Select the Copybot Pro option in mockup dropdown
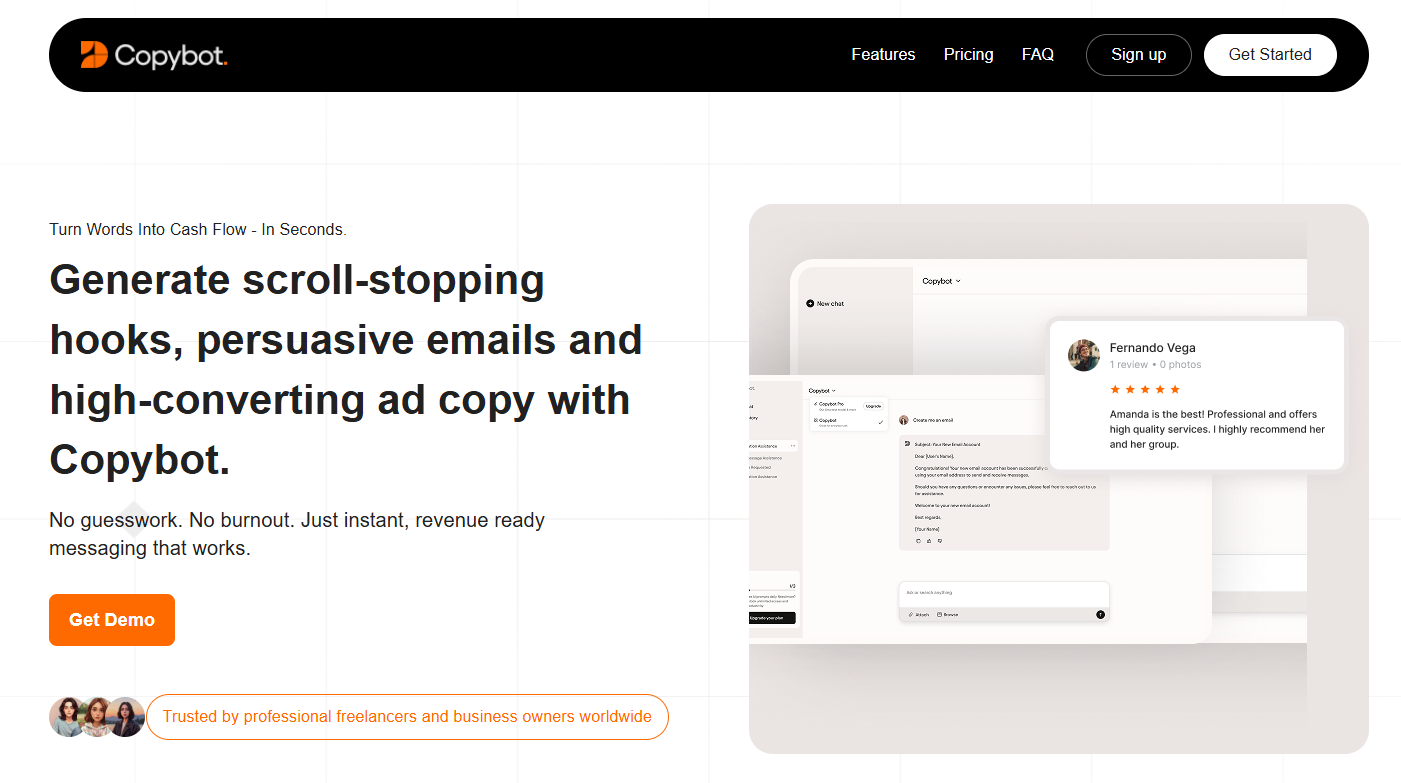 click(835, 406)
